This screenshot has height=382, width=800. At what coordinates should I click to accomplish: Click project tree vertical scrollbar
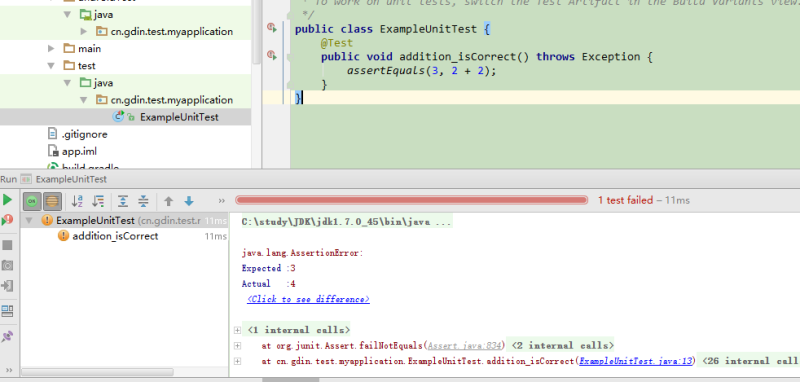tap(257, 31)
